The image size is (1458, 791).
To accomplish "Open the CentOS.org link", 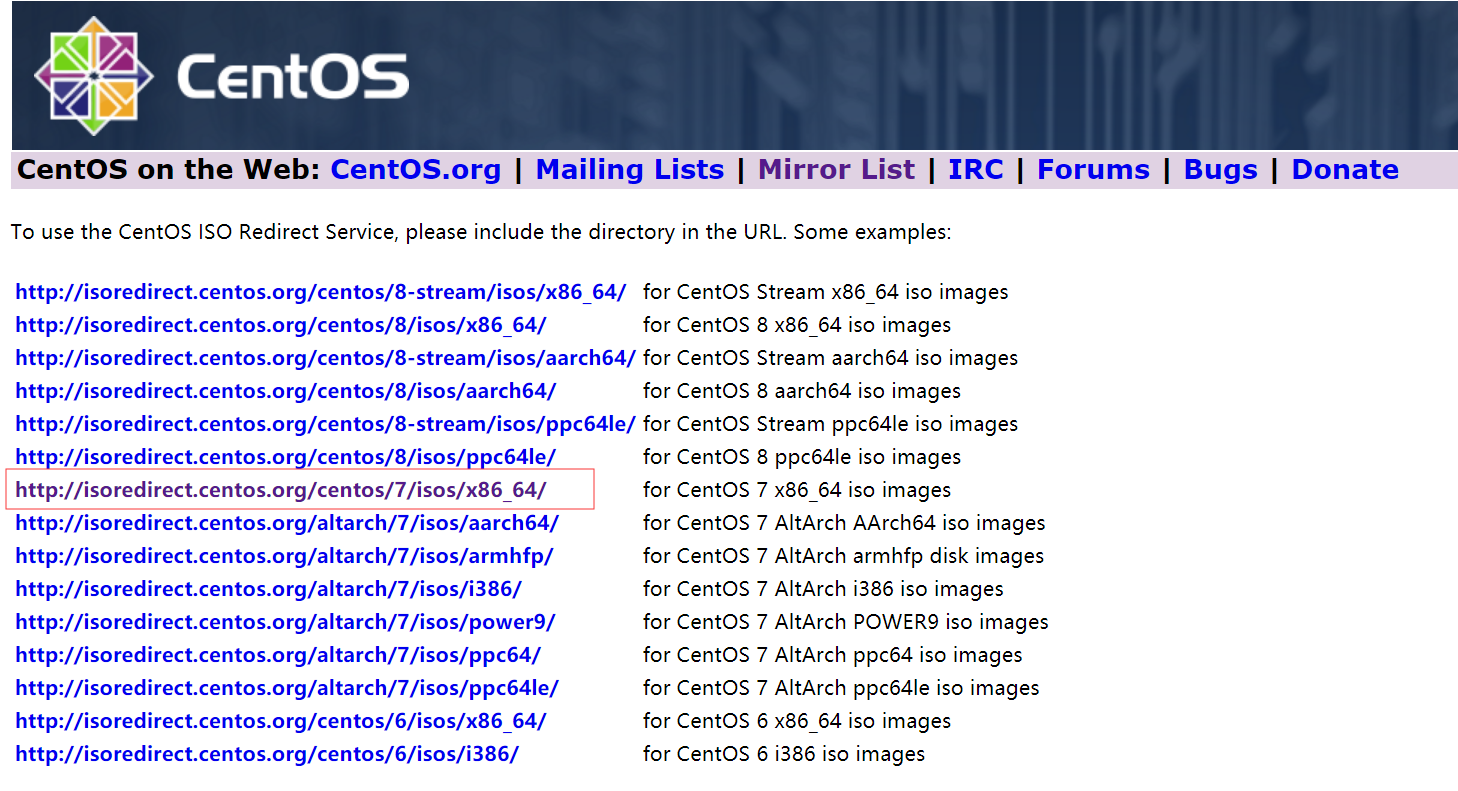I will point(416,170).
